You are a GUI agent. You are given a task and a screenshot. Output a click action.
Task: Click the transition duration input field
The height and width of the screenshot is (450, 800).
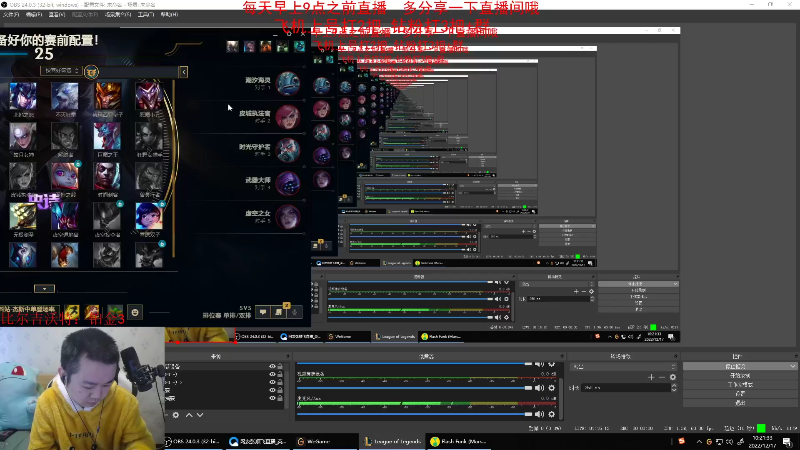point(627,388)
